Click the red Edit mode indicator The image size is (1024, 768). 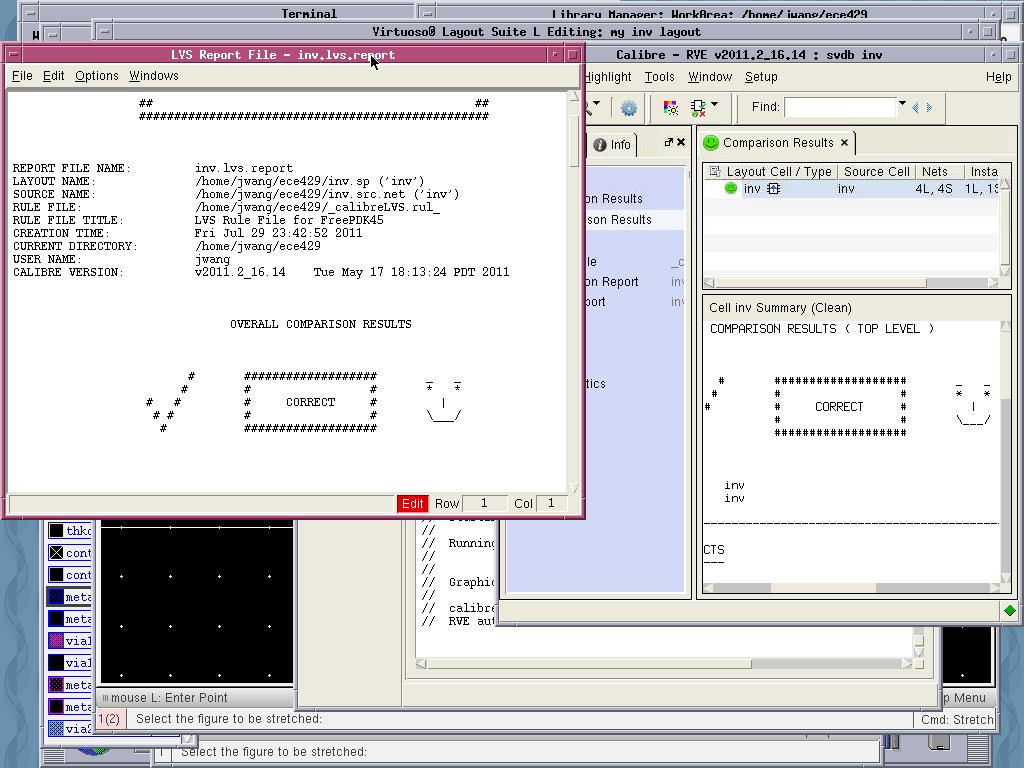[412, 504]
